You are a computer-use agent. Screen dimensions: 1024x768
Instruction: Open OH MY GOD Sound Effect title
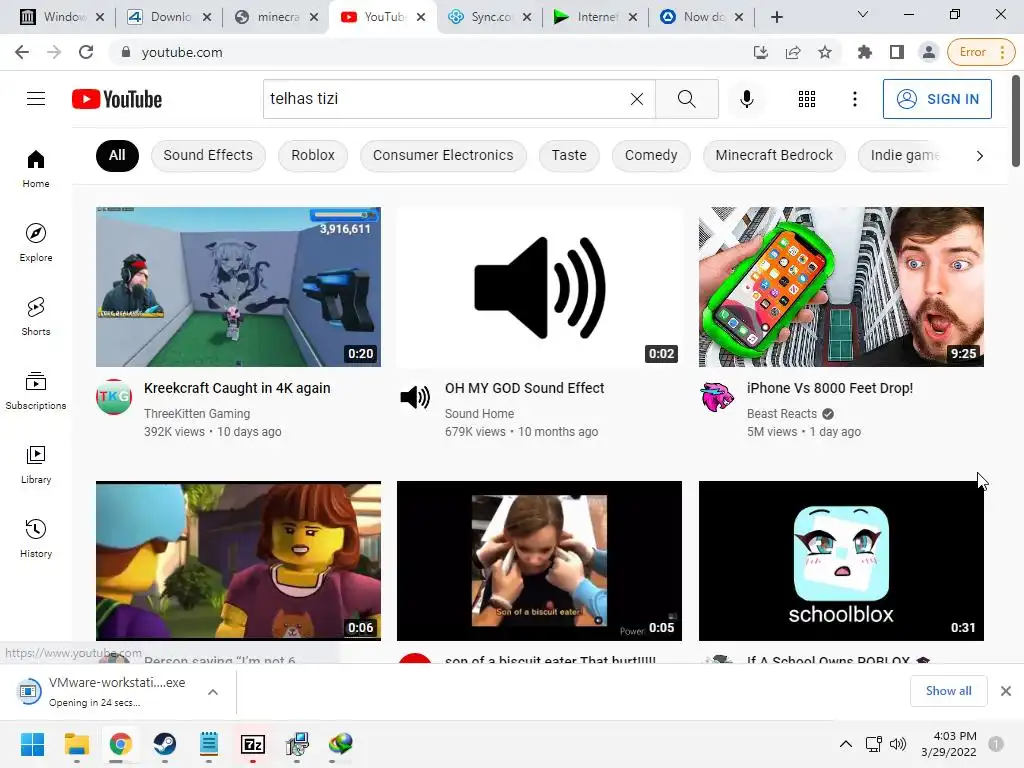(x=524, y=388)
